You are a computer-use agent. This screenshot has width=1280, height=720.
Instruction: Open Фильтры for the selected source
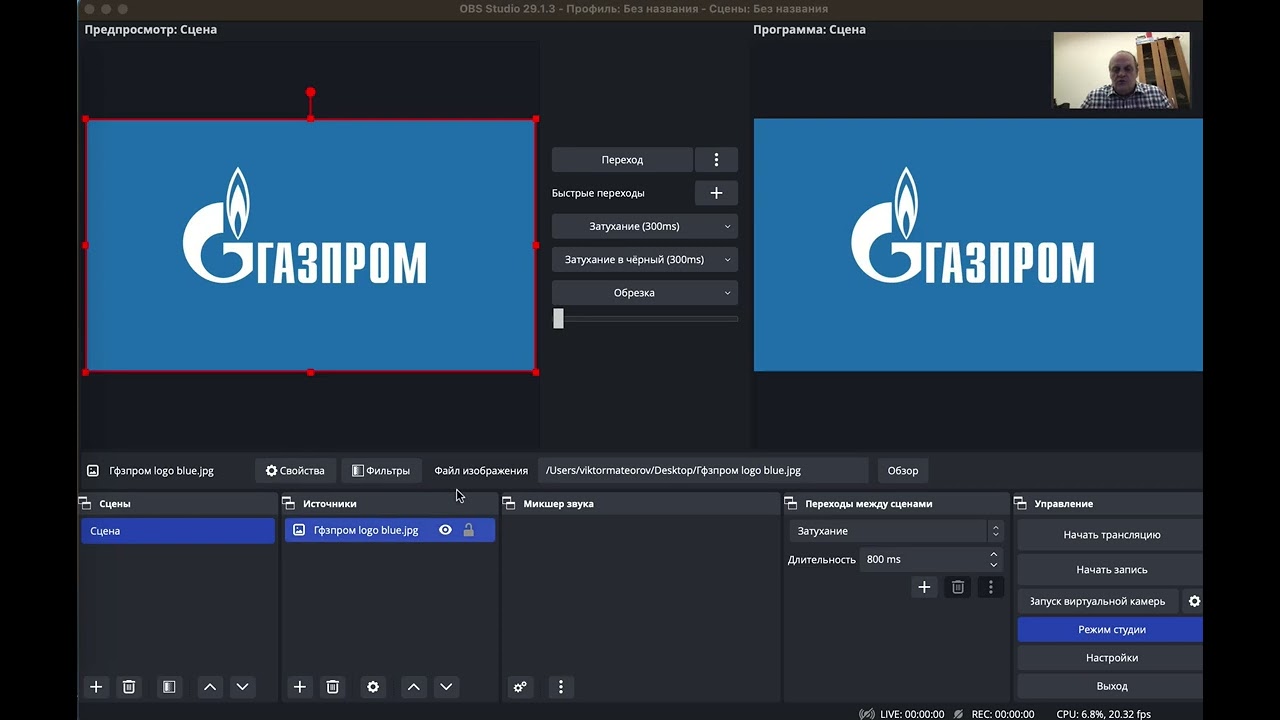(381, 471)
